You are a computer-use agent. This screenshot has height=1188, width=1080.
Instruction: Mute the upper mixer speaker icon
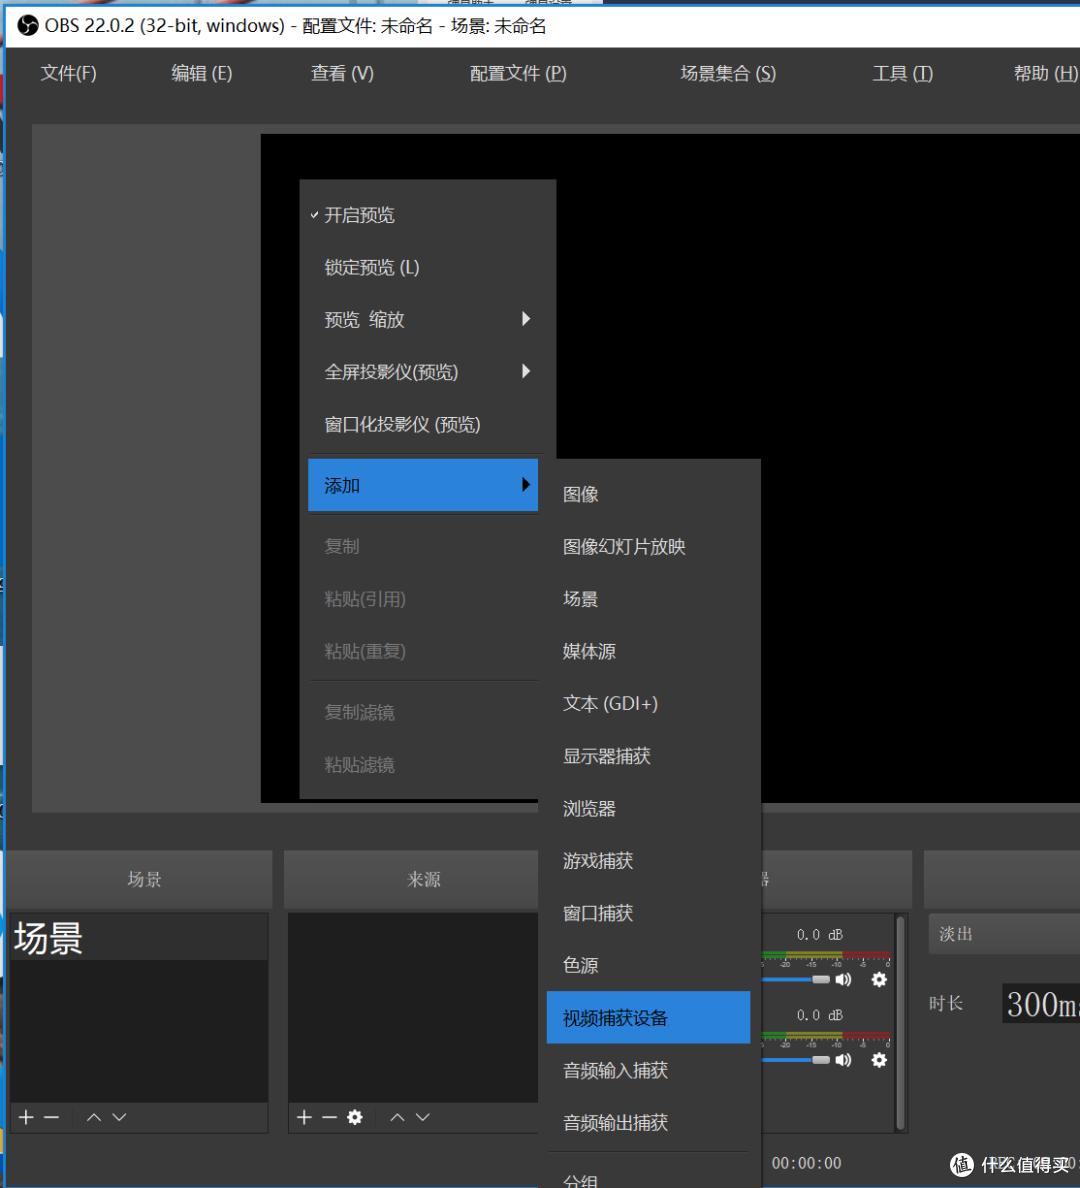(844, 980)
